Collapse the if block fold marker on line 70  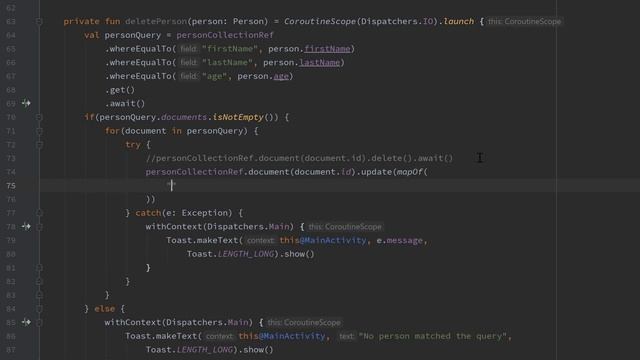point(39,117)
